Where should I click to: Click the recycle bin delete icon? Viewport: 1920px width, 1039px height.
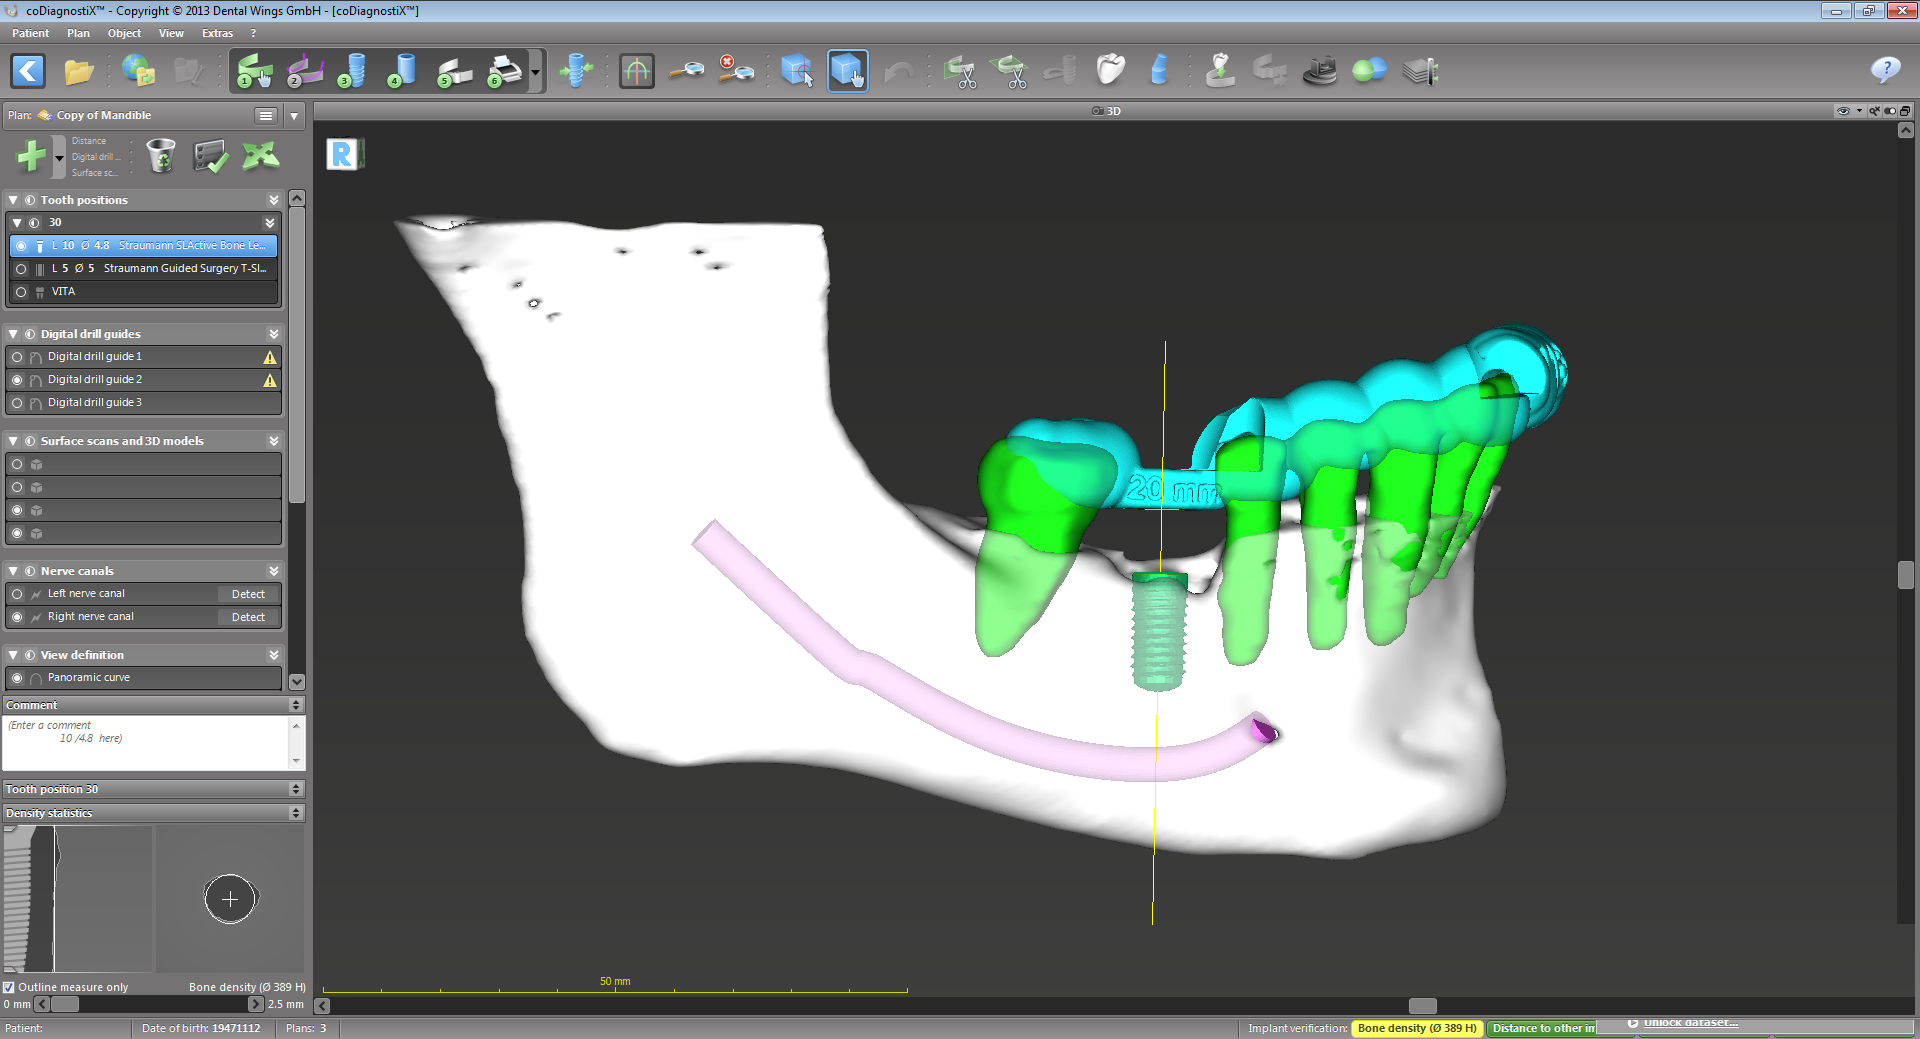(160, 156)
